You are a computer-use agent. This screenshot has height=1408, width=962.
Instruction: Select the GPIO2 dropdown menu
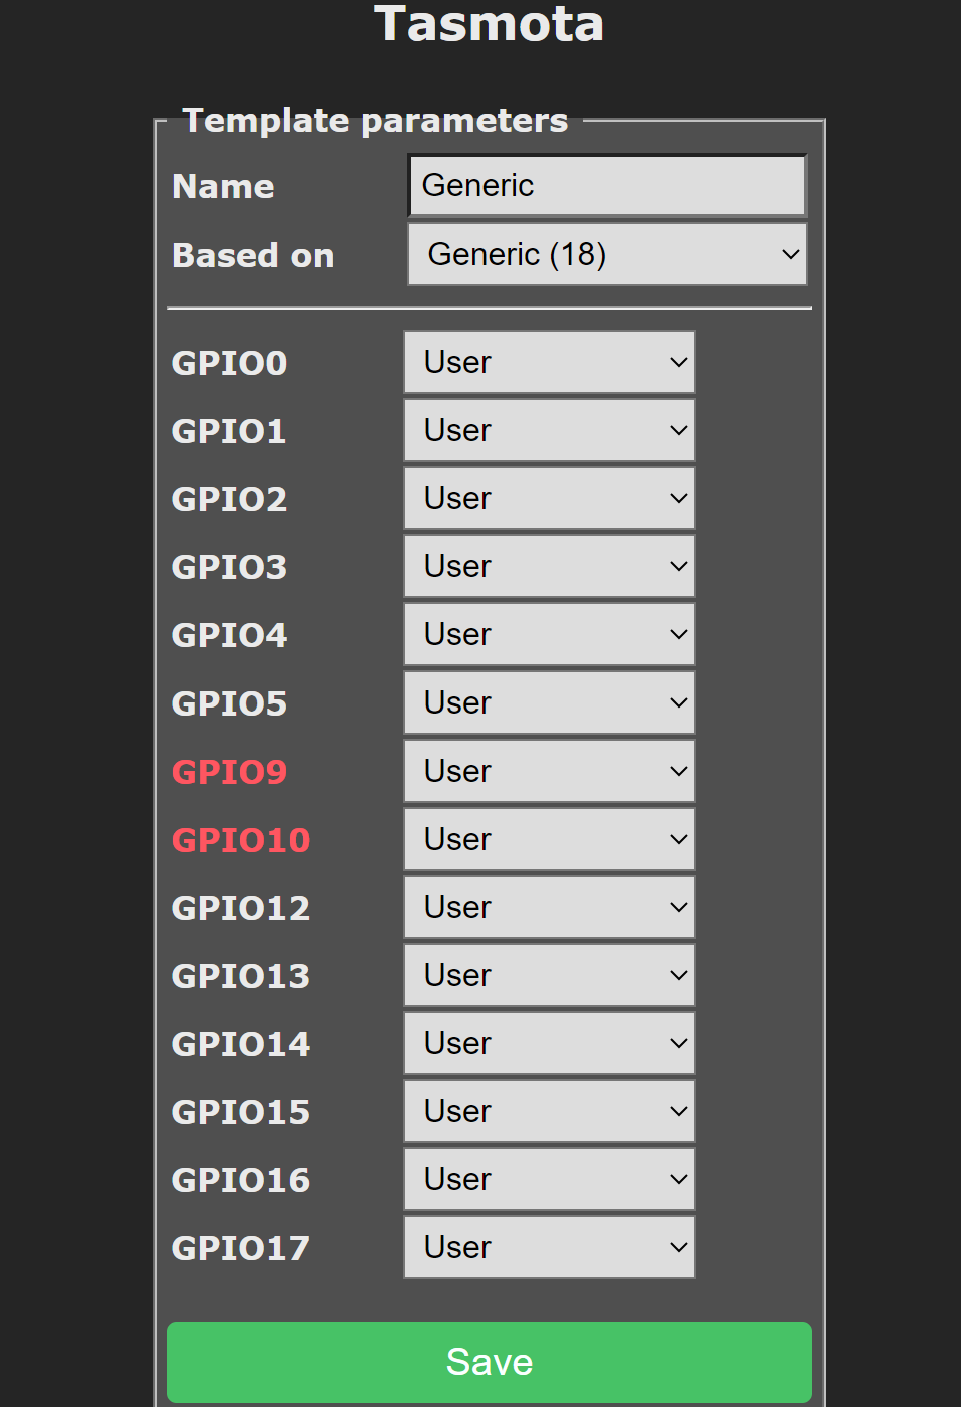click(549, 498)
